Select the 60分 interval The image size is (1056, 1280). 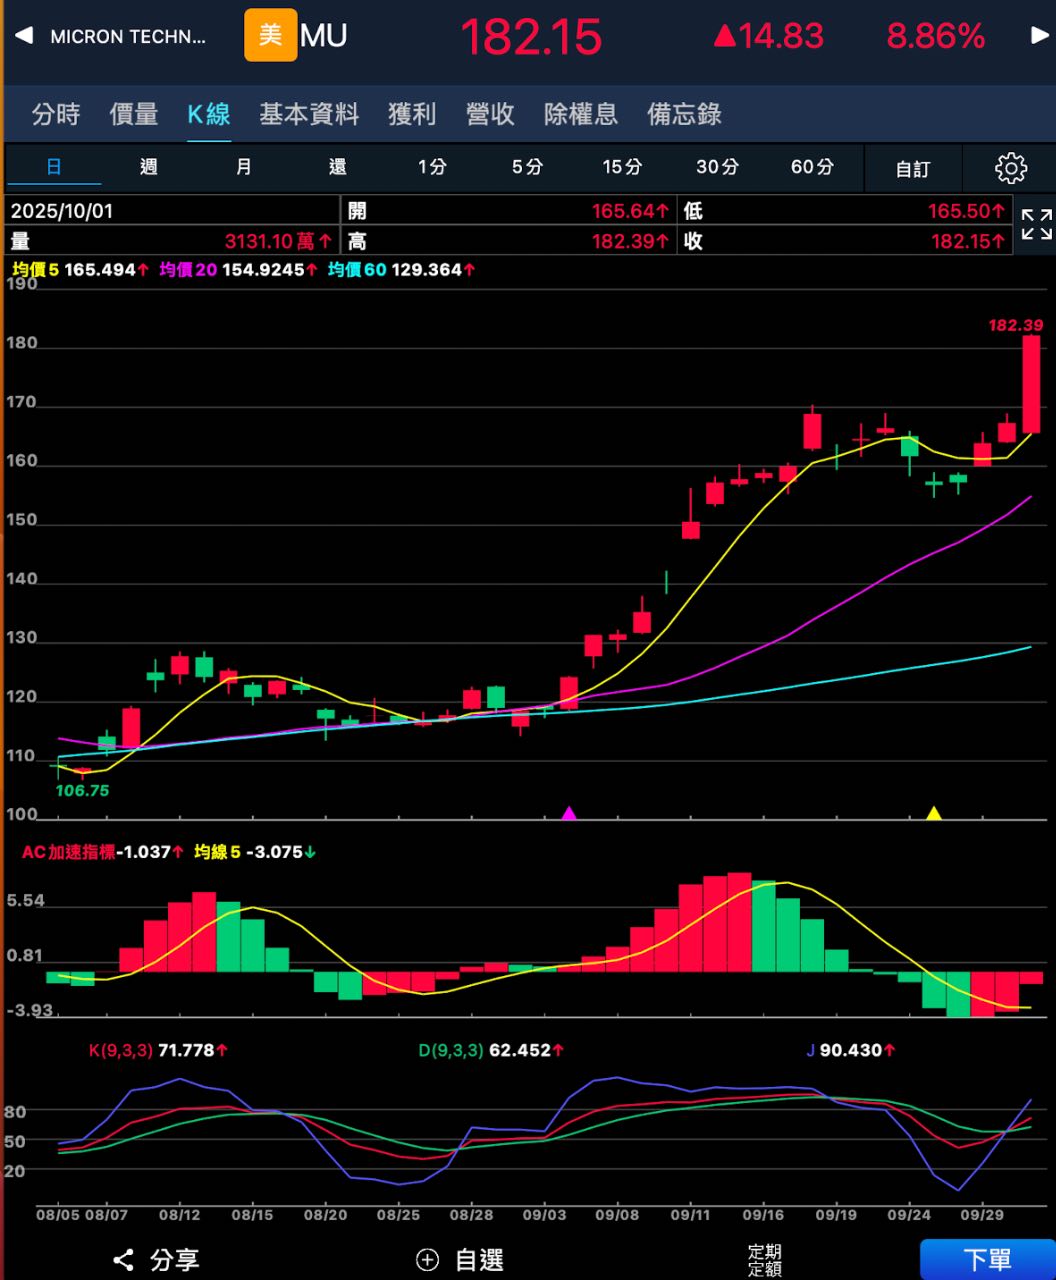coord(811,167)
